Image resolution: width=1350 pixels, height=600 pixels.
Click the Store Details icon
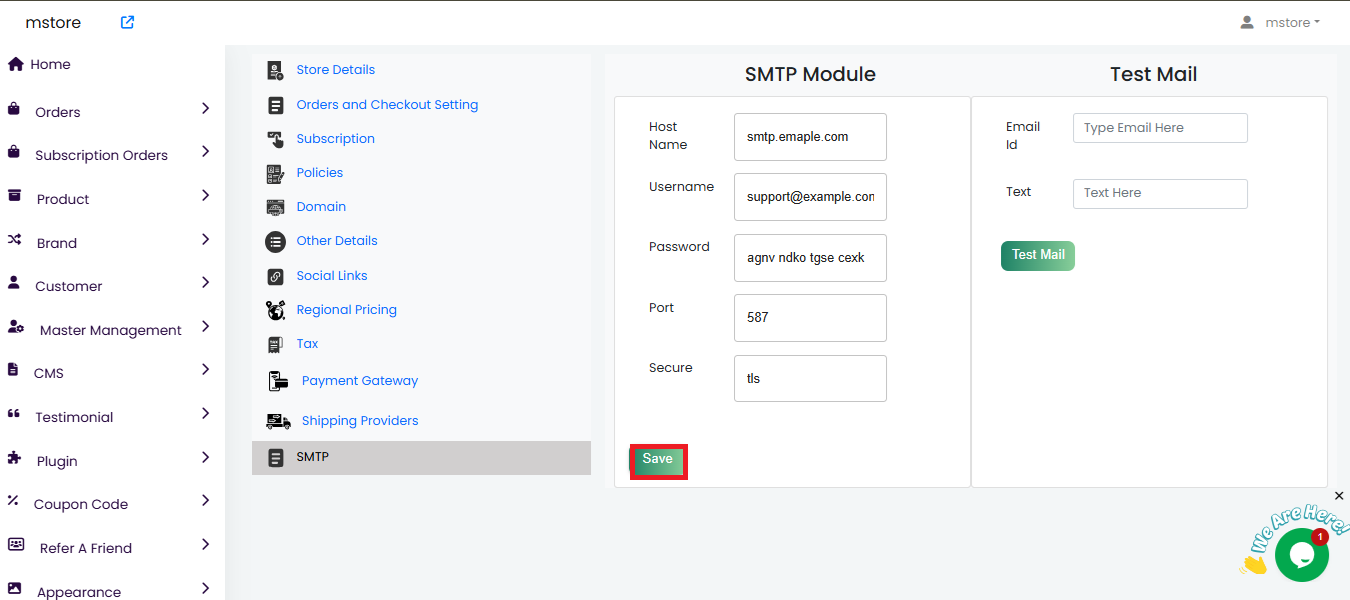[x=275, y=70]
